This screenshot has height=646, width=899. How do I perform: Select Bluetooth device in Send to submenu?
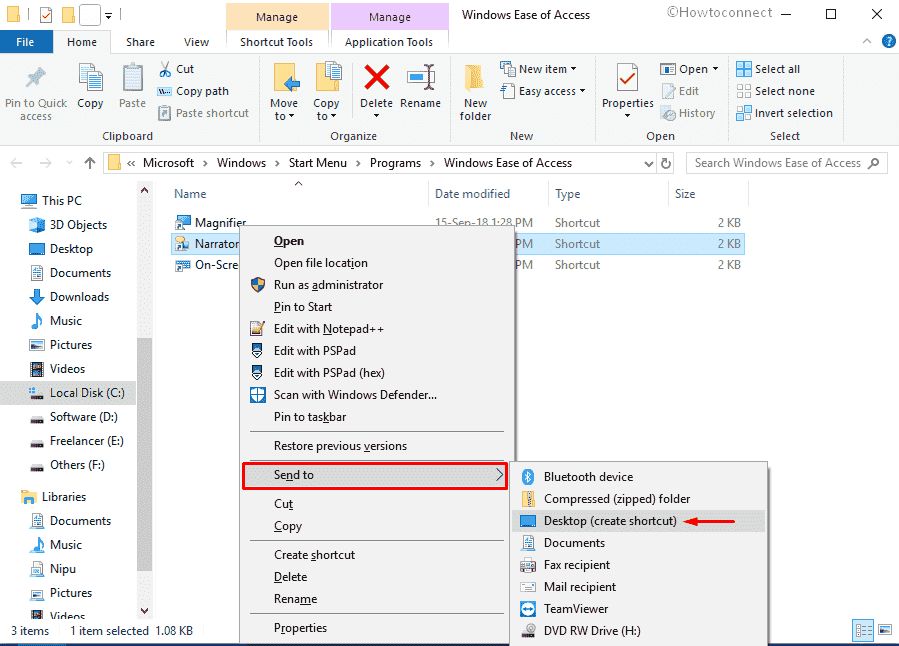(639, 477)
